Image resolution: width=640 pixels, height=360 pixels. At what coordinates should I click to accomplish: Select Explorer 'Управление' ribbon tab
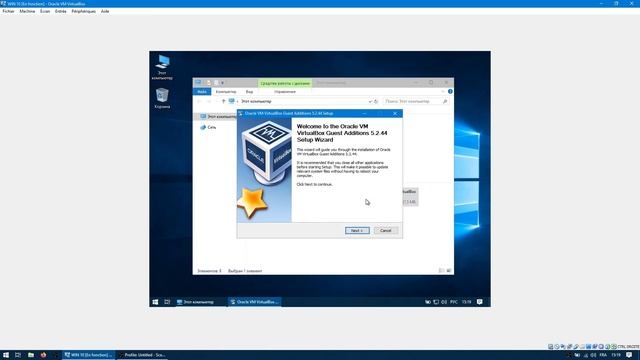(x=285, y=92)
